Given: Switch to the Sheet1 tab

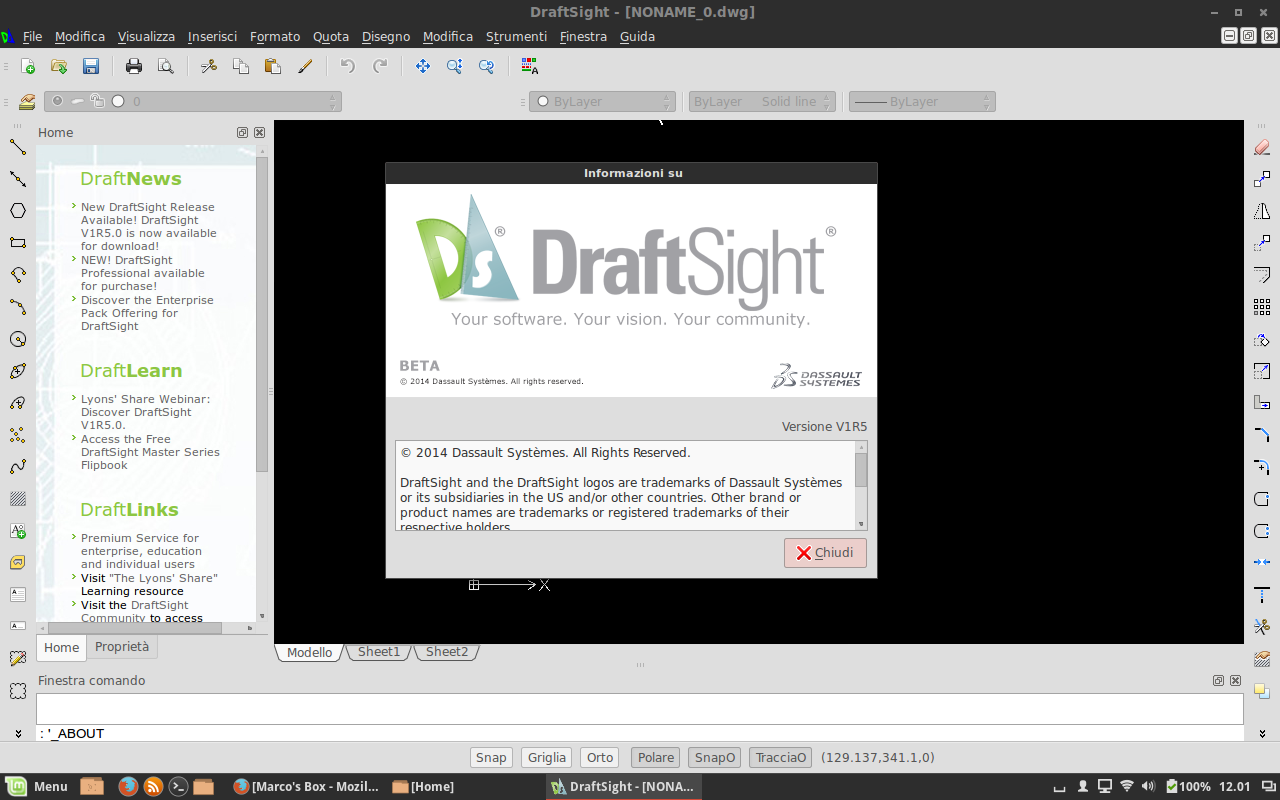Looking at the screenshot, I should (379, 652).
